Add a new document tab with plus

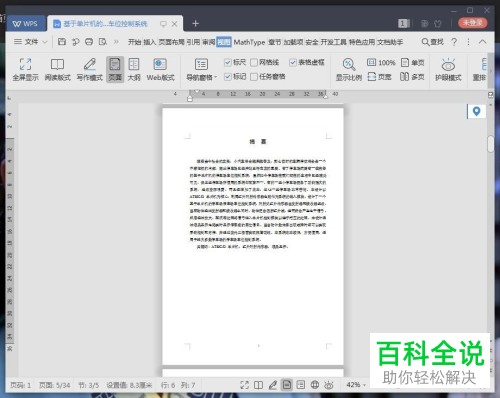point(196,23)
